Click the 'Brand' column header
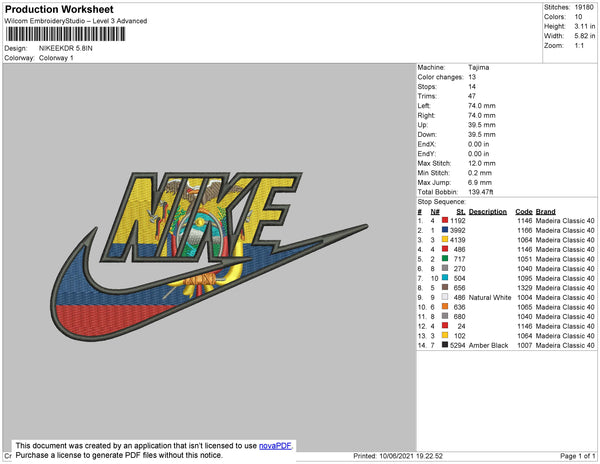Viewport: 600px width, 464px height. [x=545, y=212]
